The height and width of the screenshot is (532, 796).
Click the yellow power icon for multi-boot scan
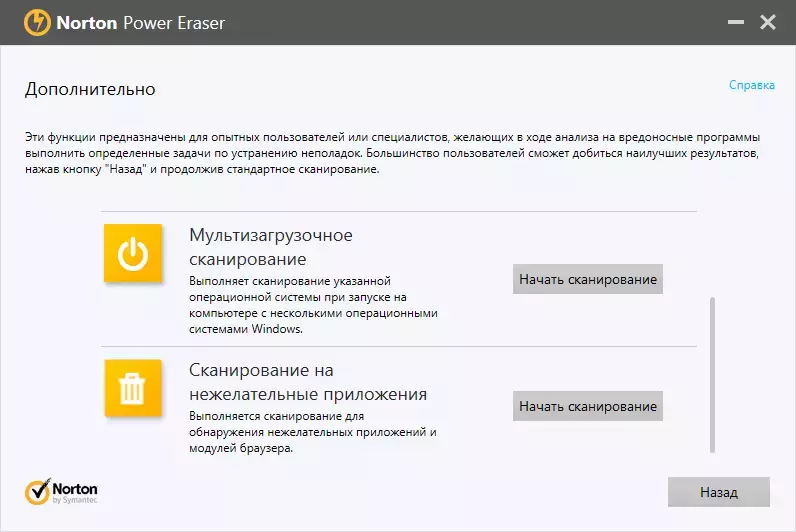click(x=133, y=253)
